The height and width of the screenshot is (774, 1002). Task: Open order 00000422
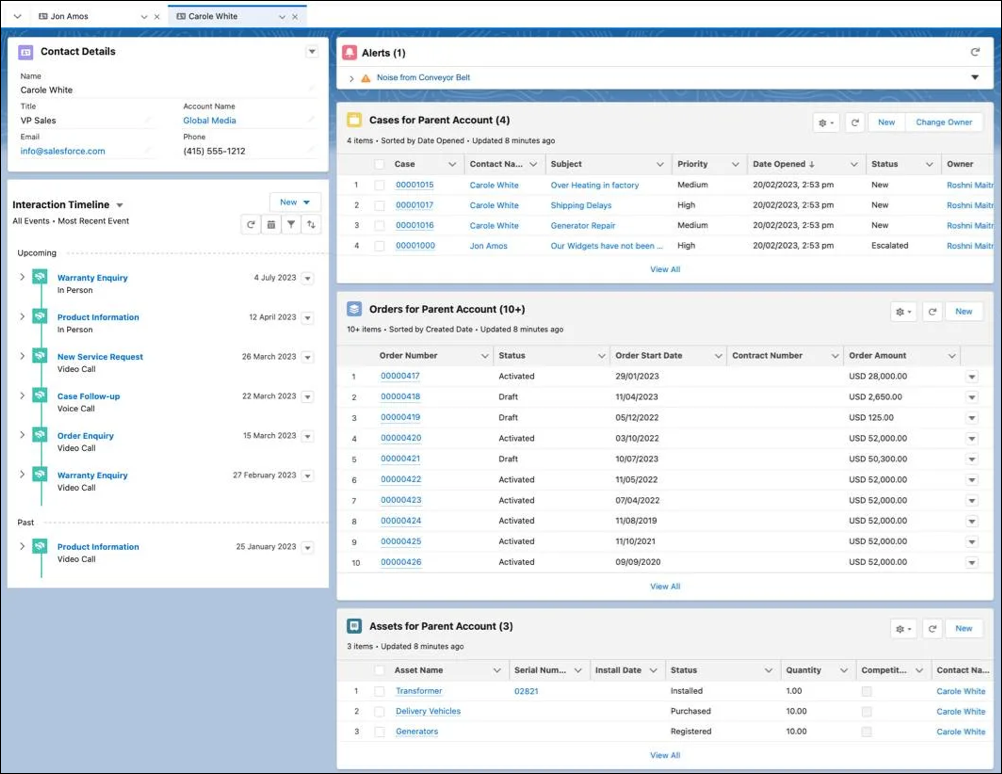(401, 479)
